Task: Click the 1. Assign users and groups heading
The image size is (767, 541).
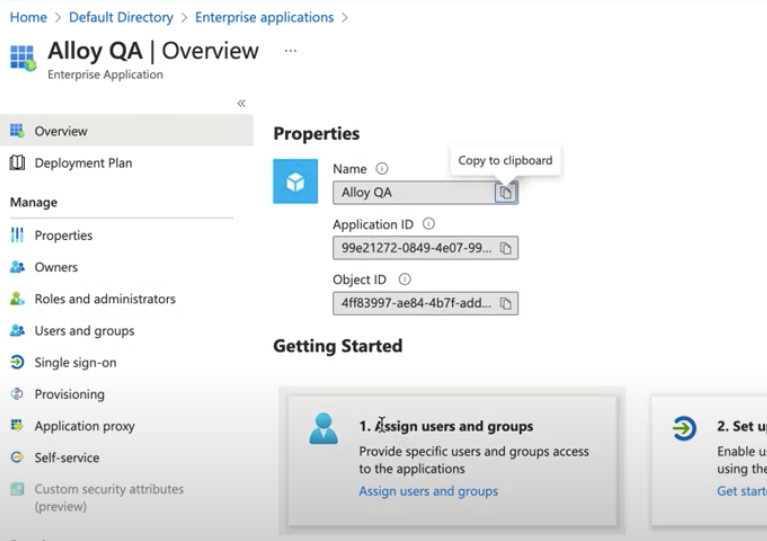Action: click(446, 426)
